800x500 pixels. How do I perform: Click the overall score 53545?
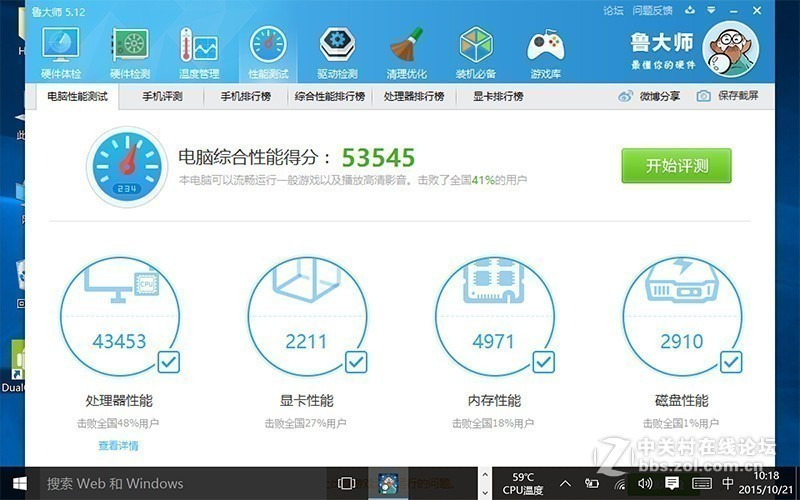(x=378, y=158)
